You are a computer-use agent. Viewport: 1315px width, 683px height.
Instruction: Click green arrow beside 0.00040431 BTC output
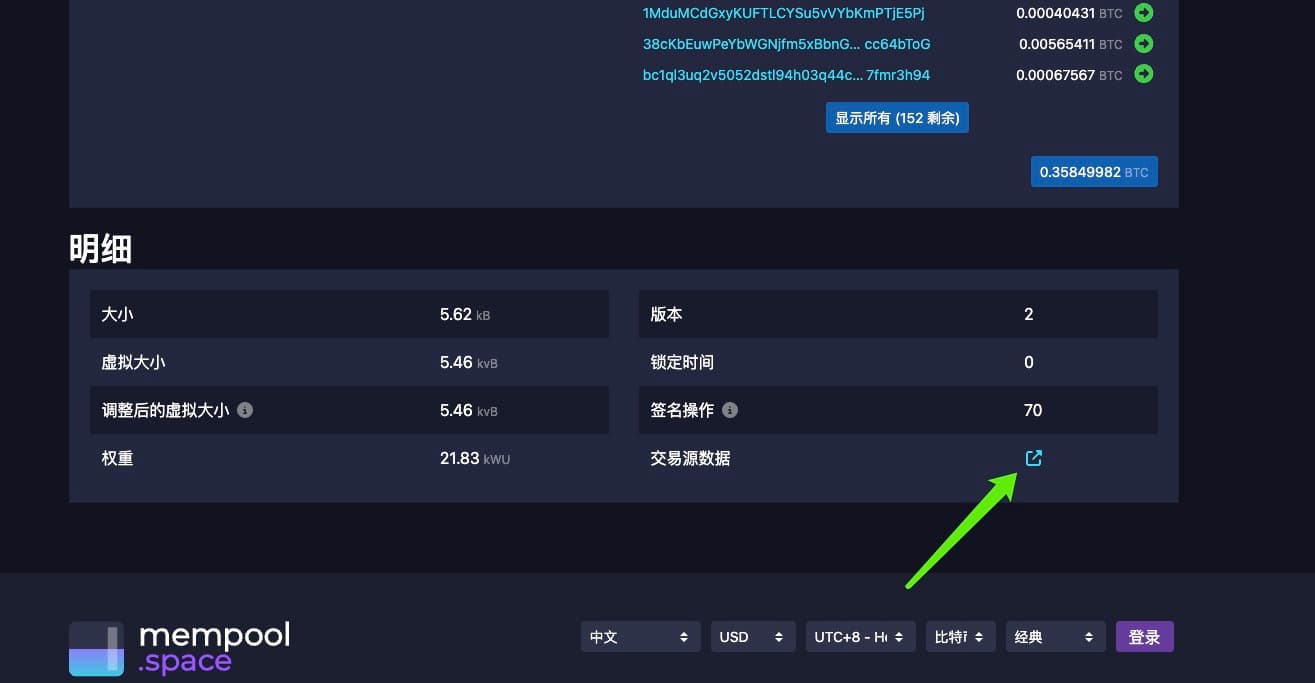pyautogui.click(x=1144, y=13)
